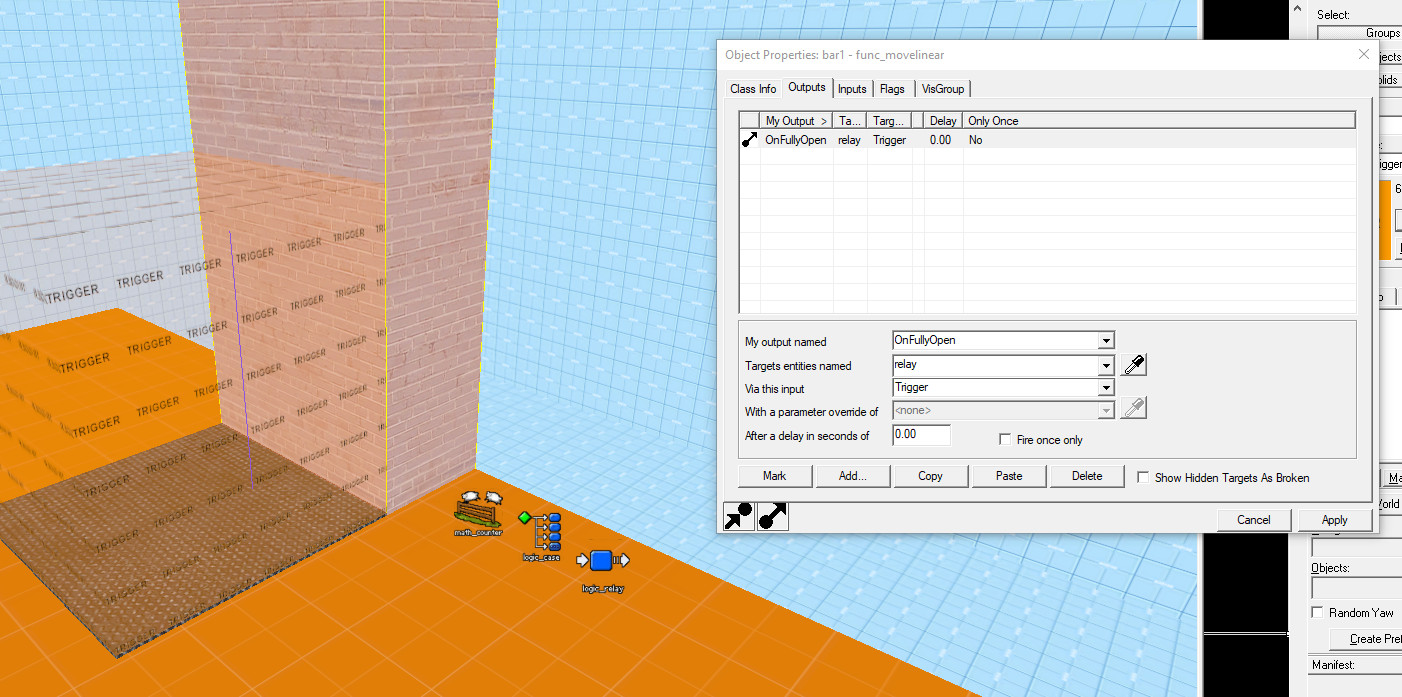Click the delay value field showing 0.00

(x=920, y=434)
